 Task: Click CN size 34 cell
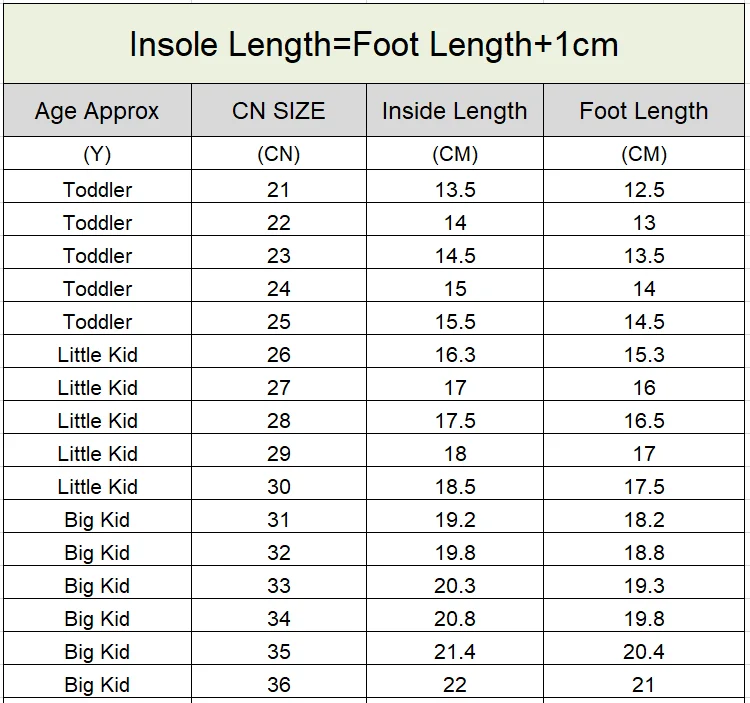279,619
